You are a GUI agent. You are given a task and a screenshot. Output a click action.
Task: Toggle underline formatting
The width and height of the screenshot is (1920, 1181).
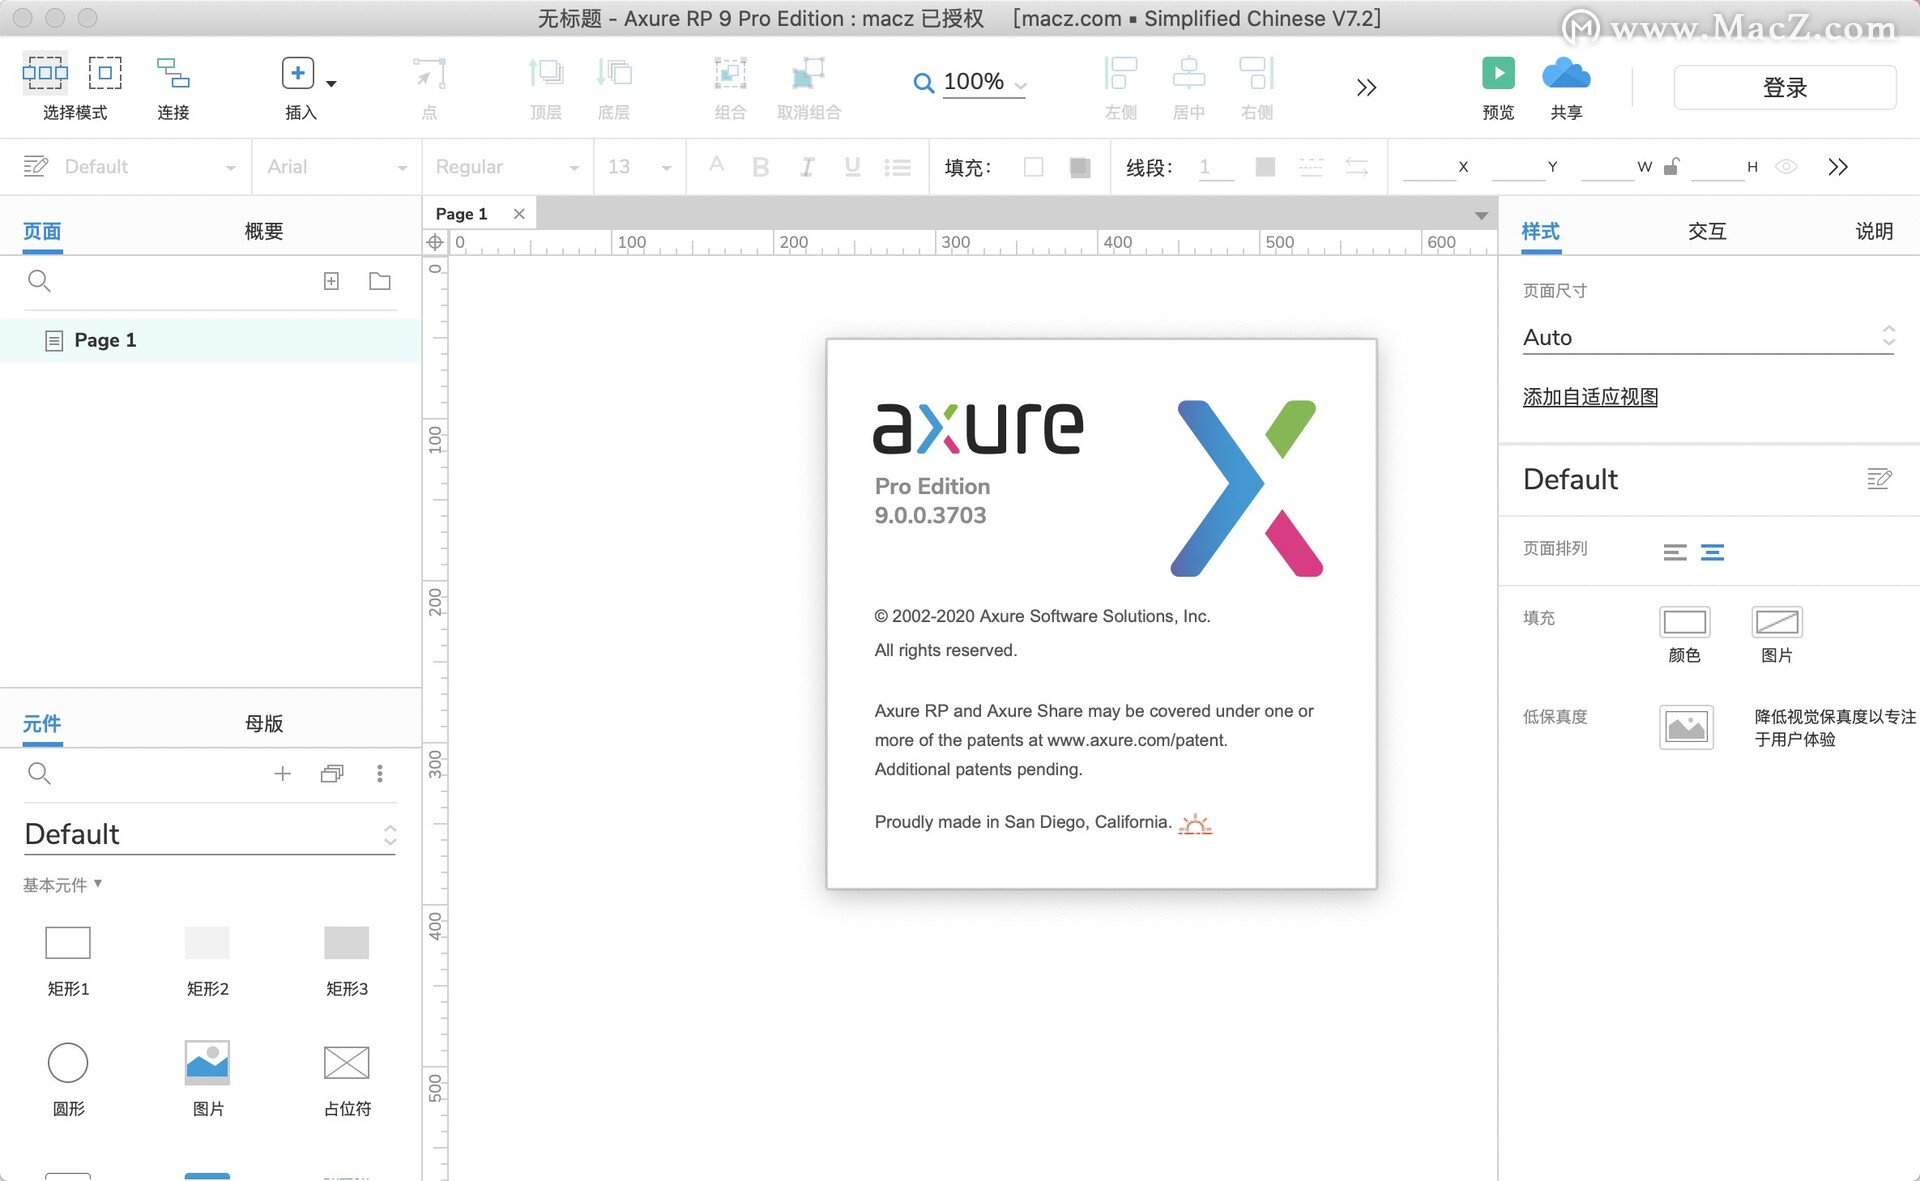(852, 167)
